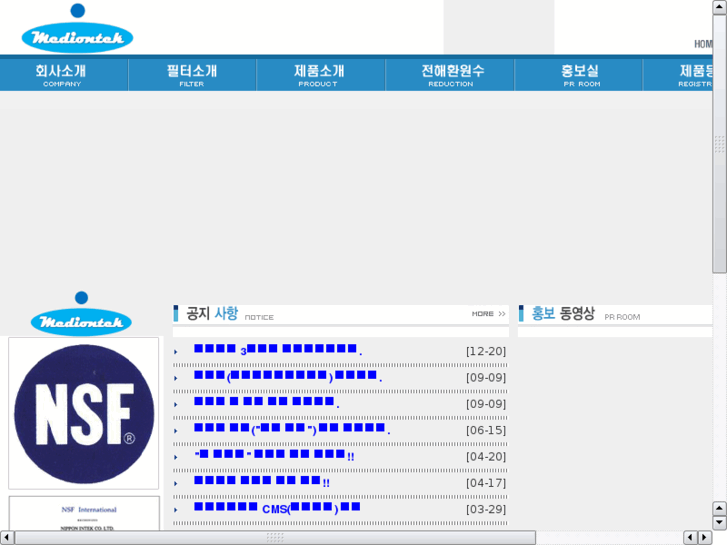Open the notice dated 06-15
Screen dimensions: 727x545
(x=292, y=429)
